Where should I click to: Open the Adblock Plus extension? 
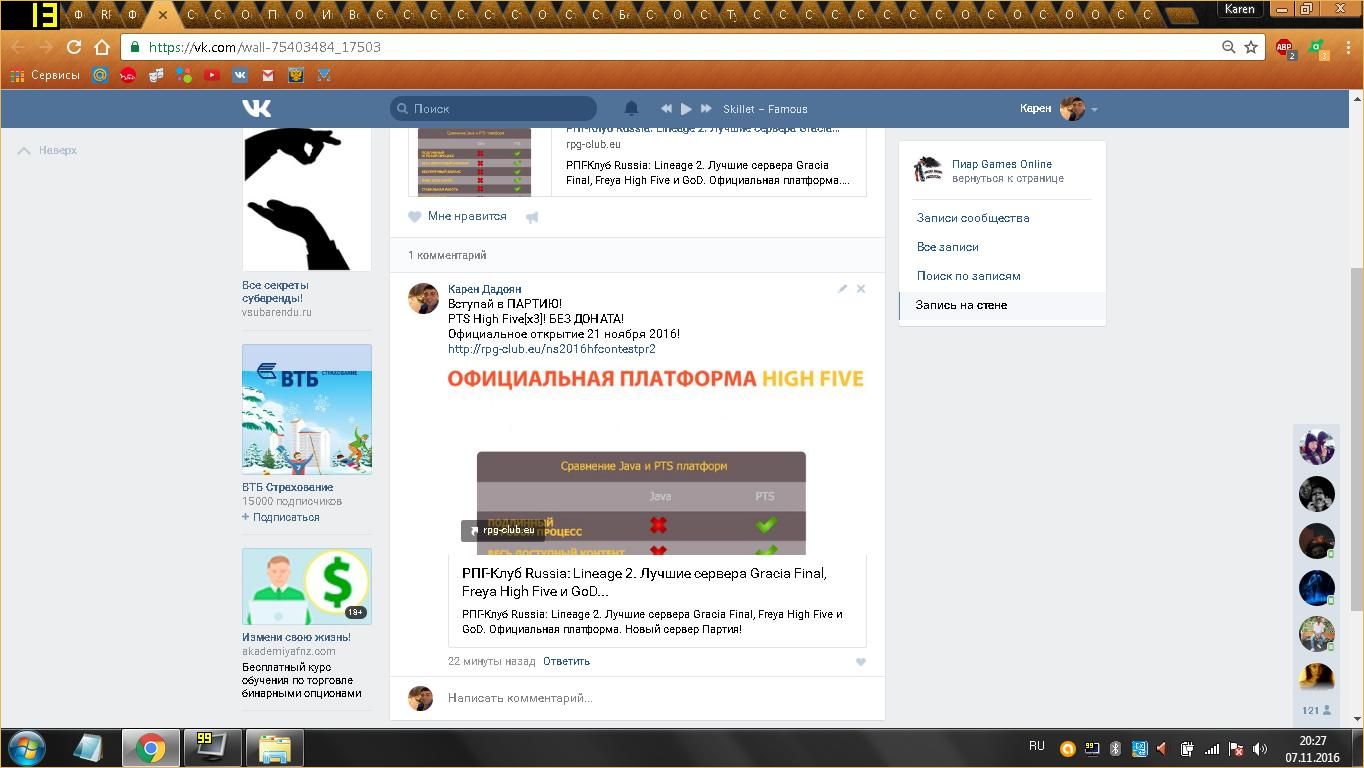[x=1285, y=47]
